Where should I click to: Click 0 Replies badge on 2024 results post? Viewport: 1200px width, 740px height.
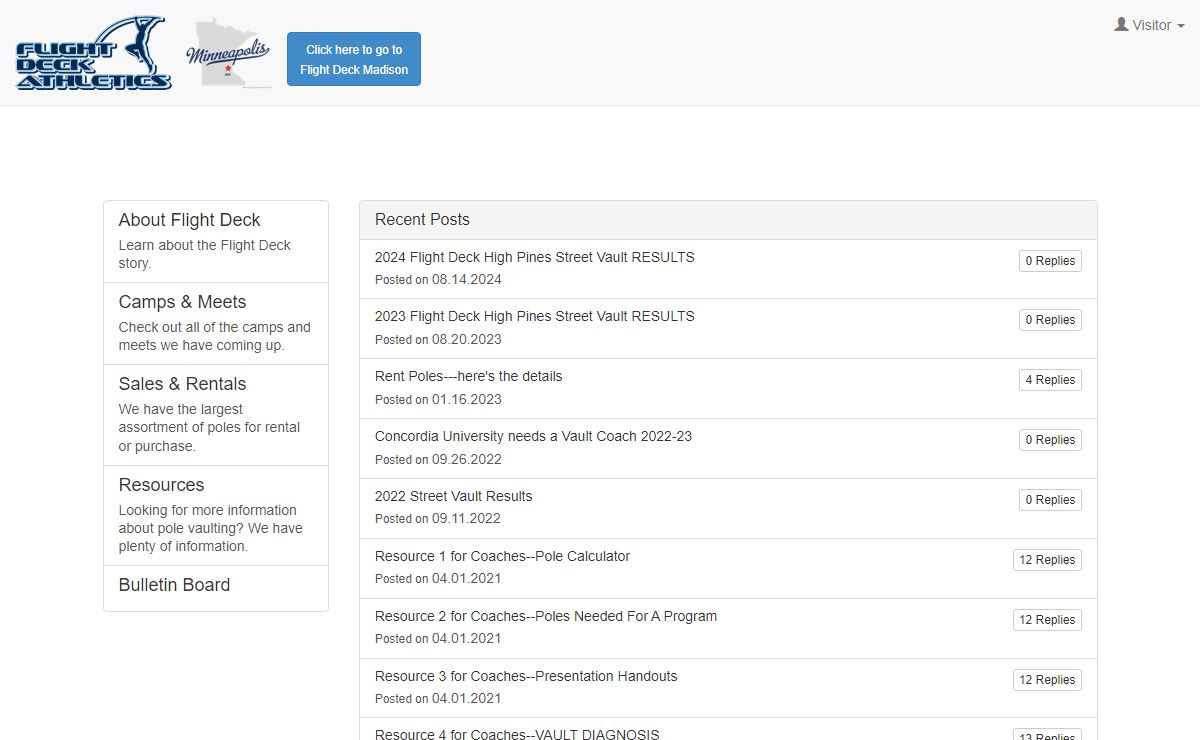tap(1050, 261)
